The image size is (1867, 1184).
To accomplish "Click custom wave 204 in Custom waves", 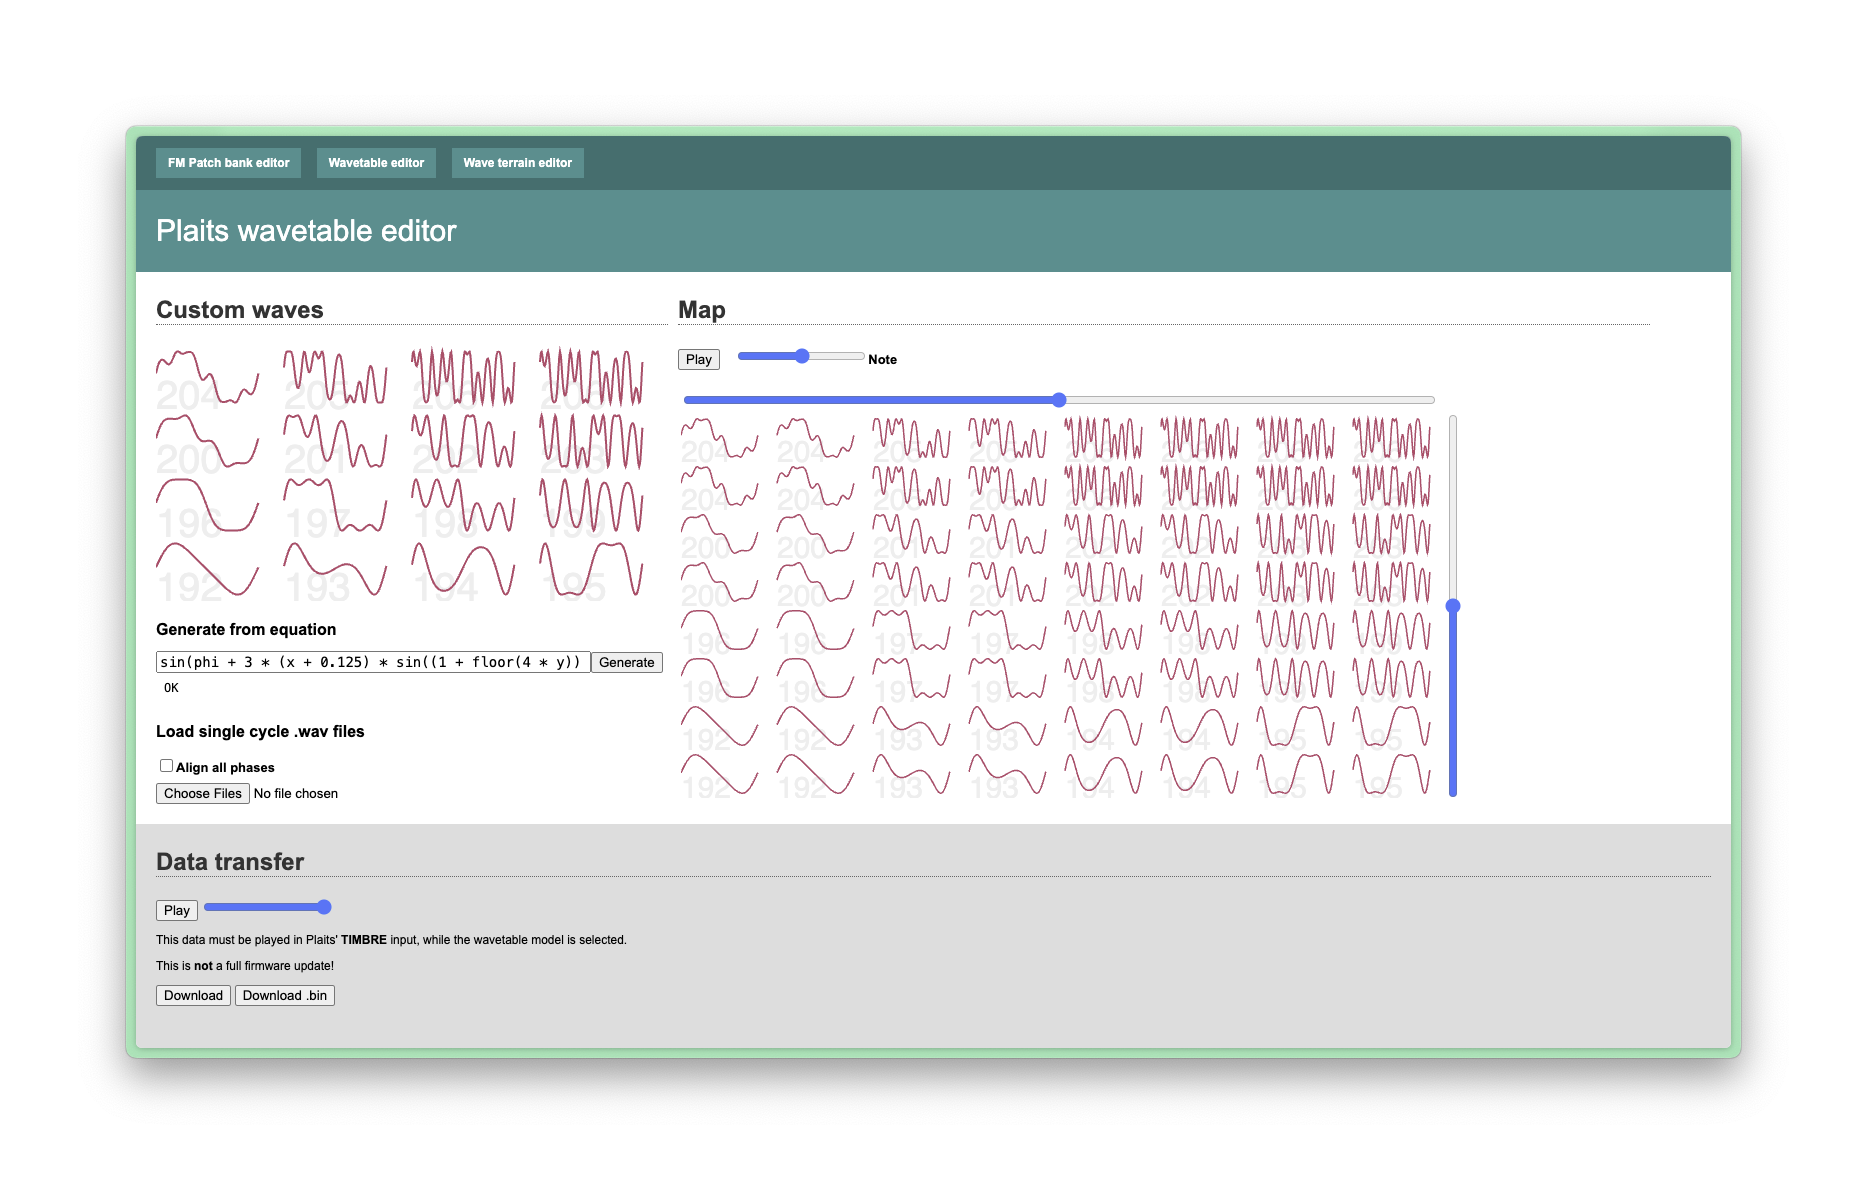I will 207,379.
